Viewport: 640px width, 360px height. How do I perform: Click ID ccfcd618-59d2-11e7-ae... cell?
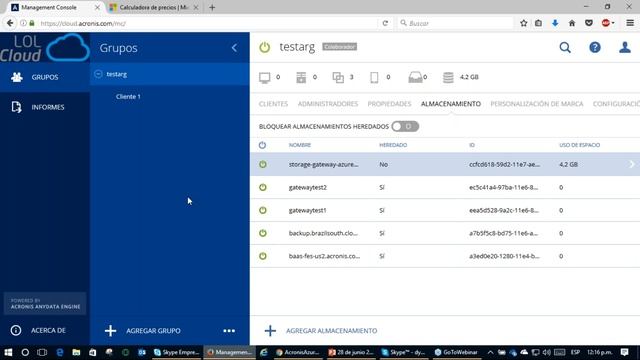click(x=504, y=164)
